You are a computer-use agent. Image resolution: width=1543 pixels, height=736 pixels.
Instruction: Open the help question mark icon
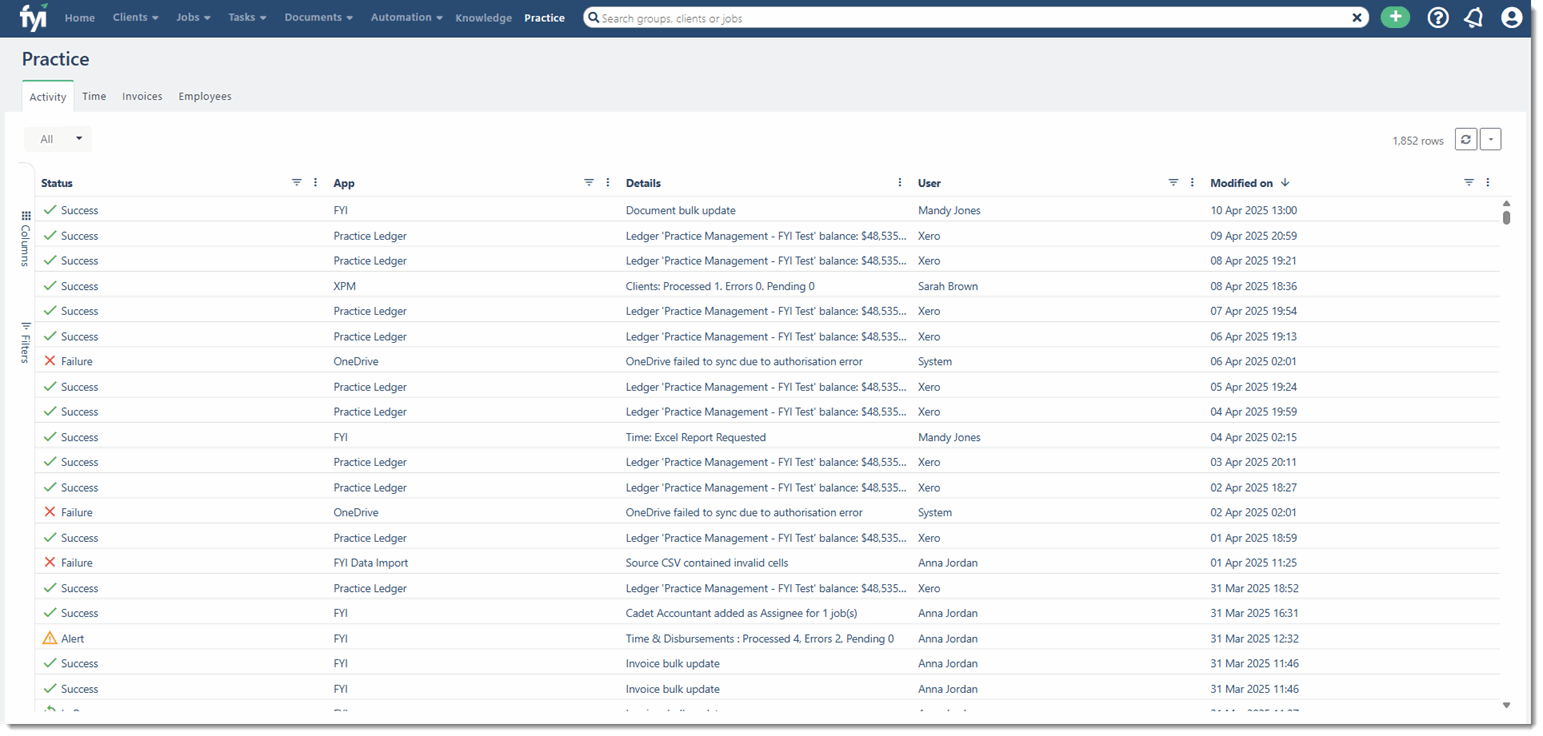[1438, 18]
